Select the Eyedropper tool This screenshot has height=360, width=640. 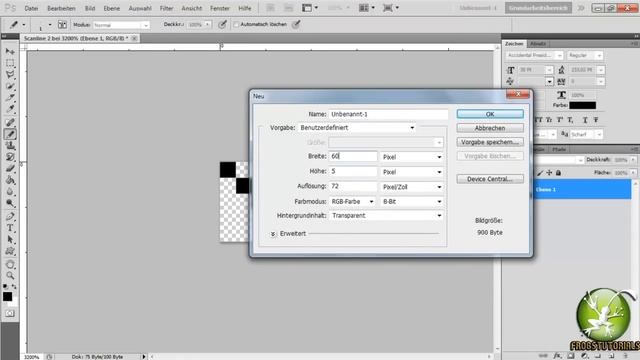(10, 109)
